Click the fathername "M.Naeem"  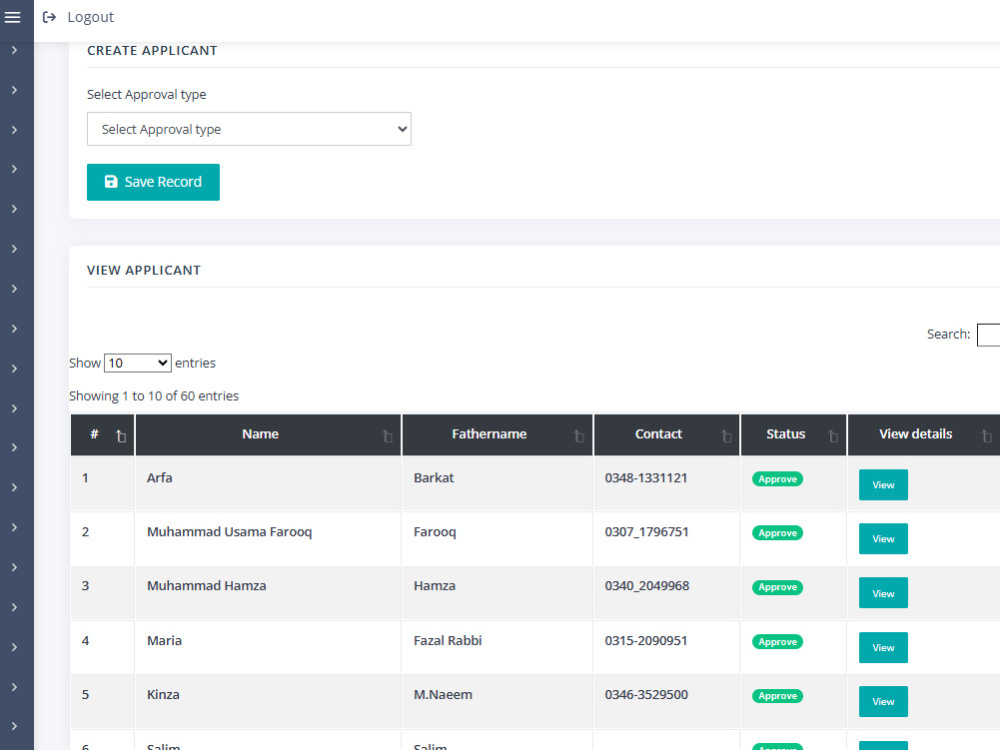click(x=443, y=695)
